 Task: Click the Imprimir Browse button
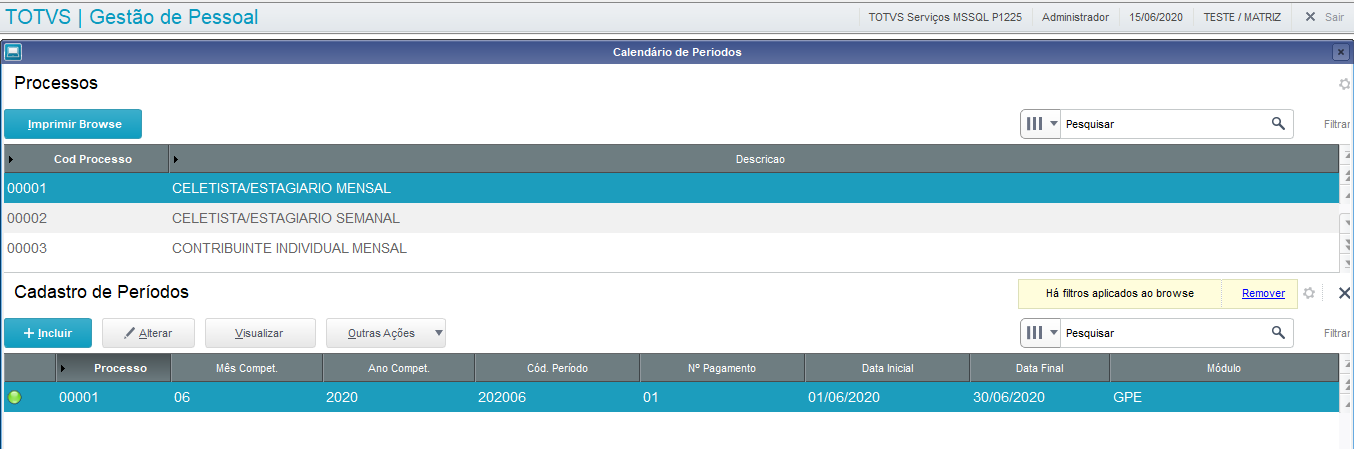point(73,124)
